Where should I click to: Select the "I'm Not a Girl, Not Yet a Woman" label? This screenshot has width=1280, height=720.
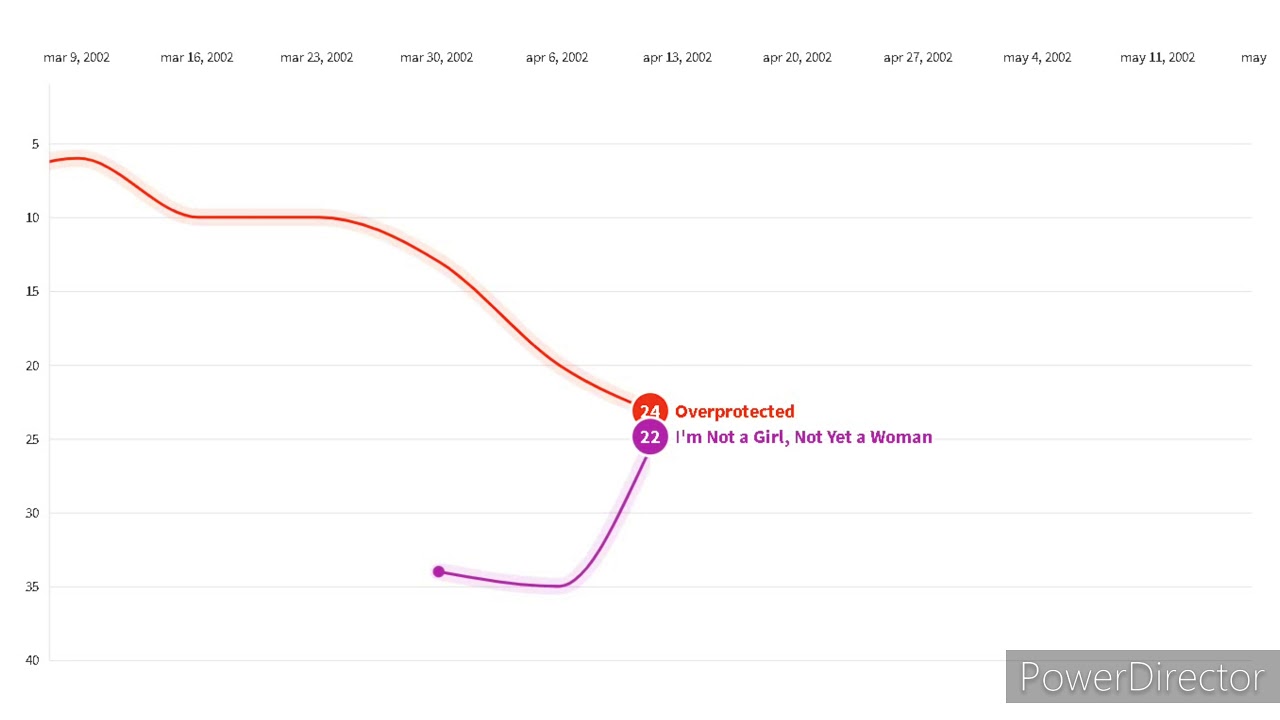tap(803, 437)
